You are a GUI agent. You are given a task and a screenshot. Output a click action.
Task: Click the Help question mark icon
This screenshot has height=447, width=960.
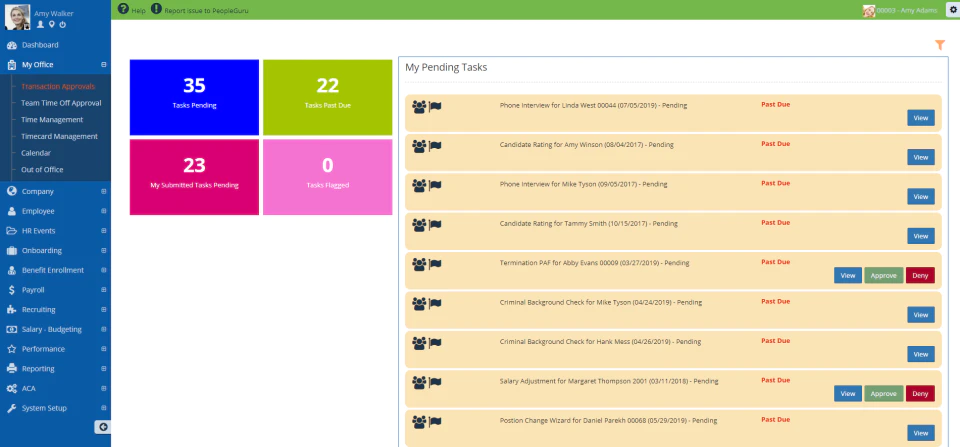123,9
